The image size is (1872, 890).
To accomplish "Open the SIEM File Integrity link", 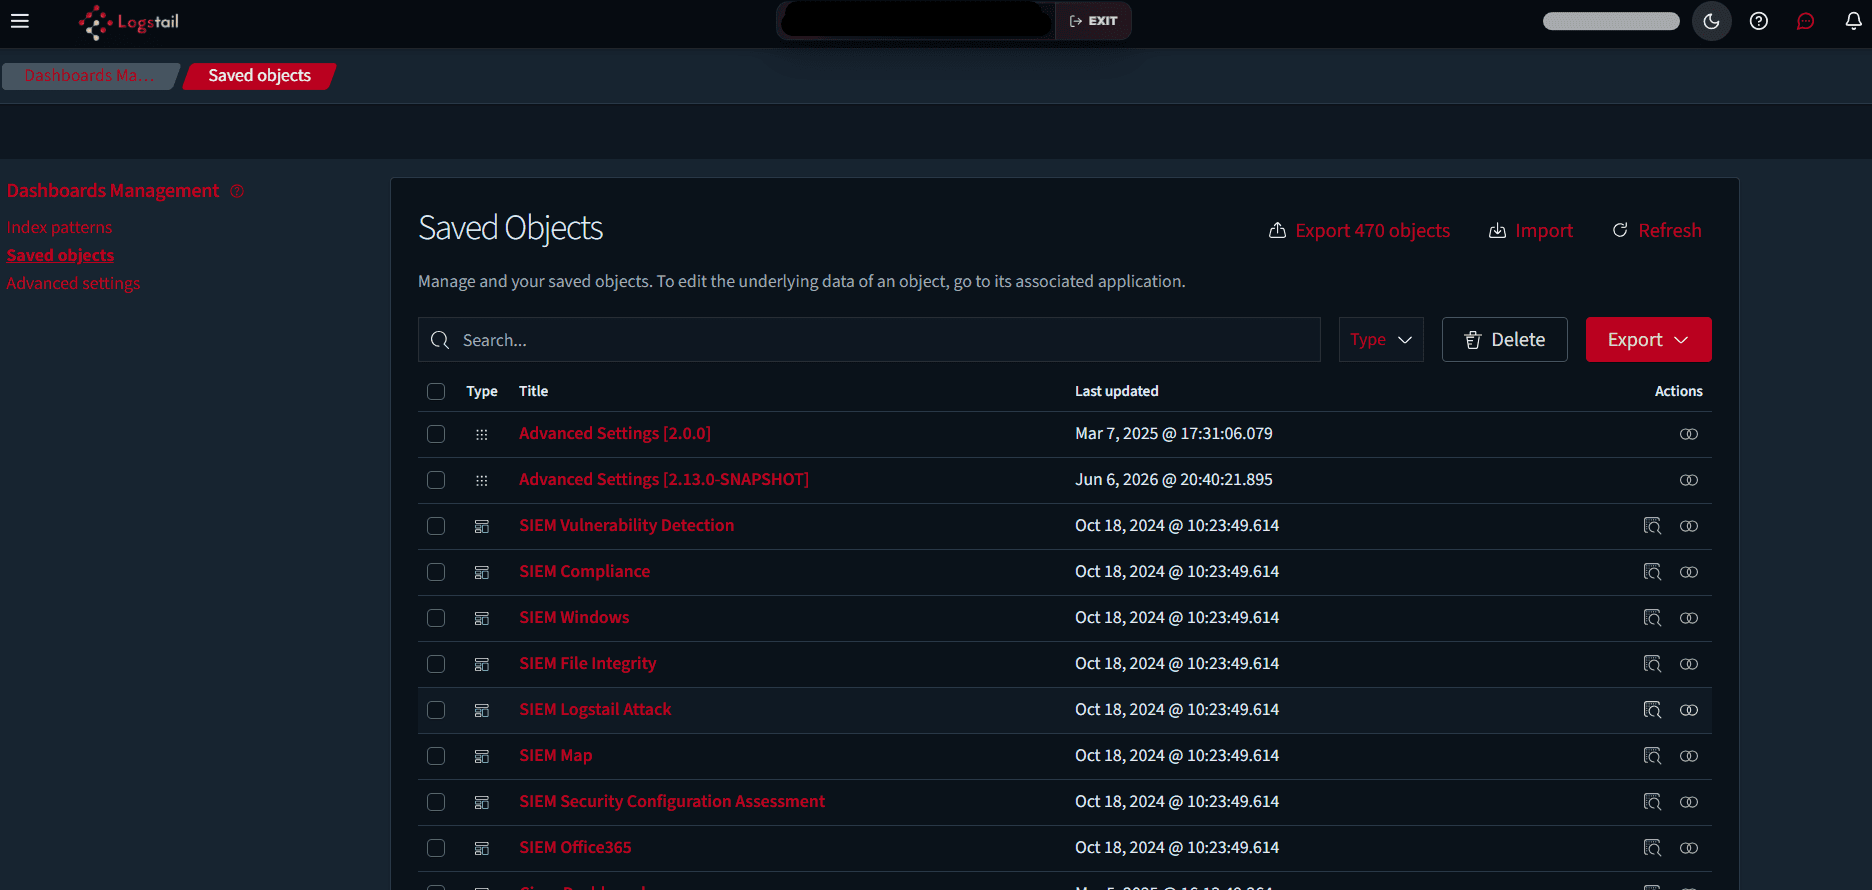I will (587, 664).
